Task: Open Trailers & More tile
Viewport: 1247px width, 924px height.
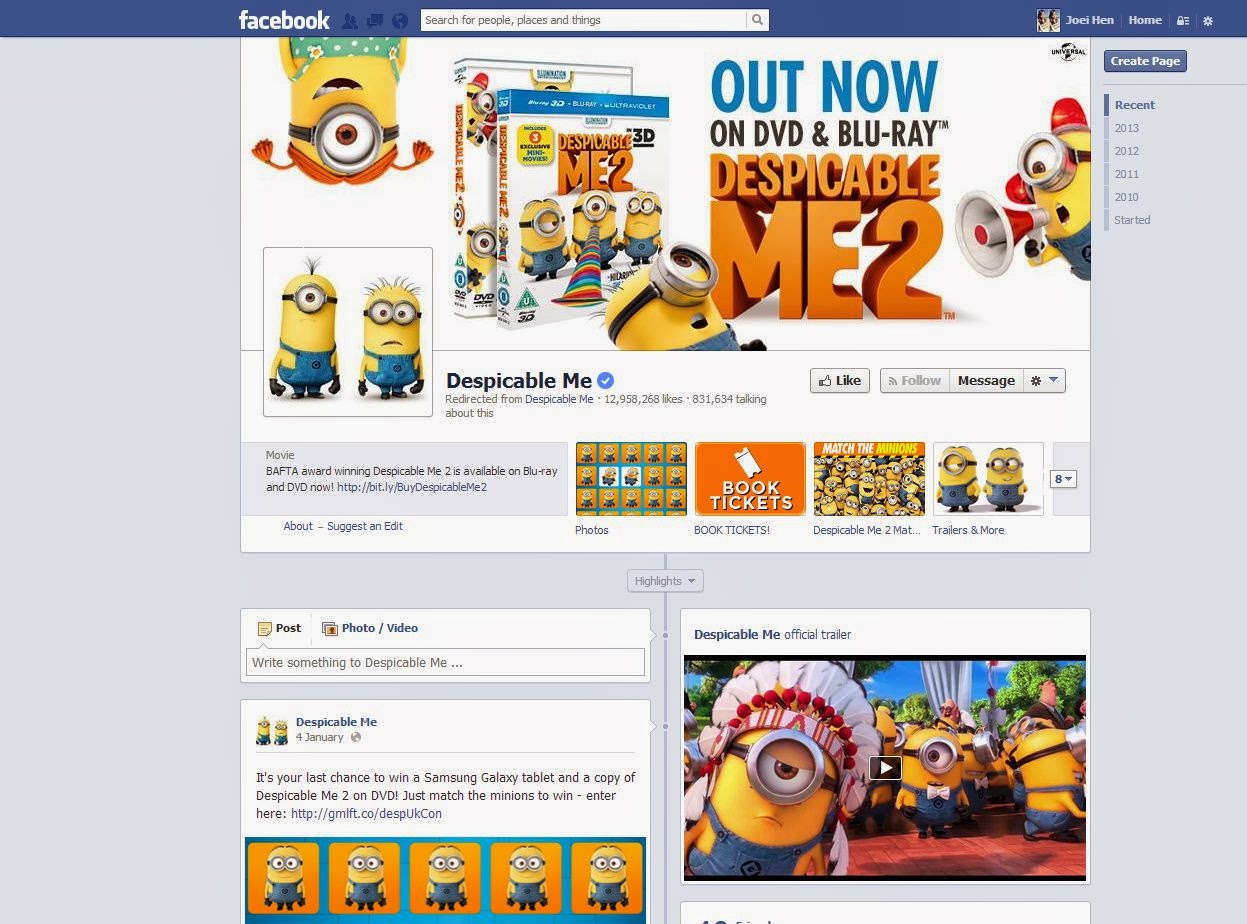Action: point(988,479)
